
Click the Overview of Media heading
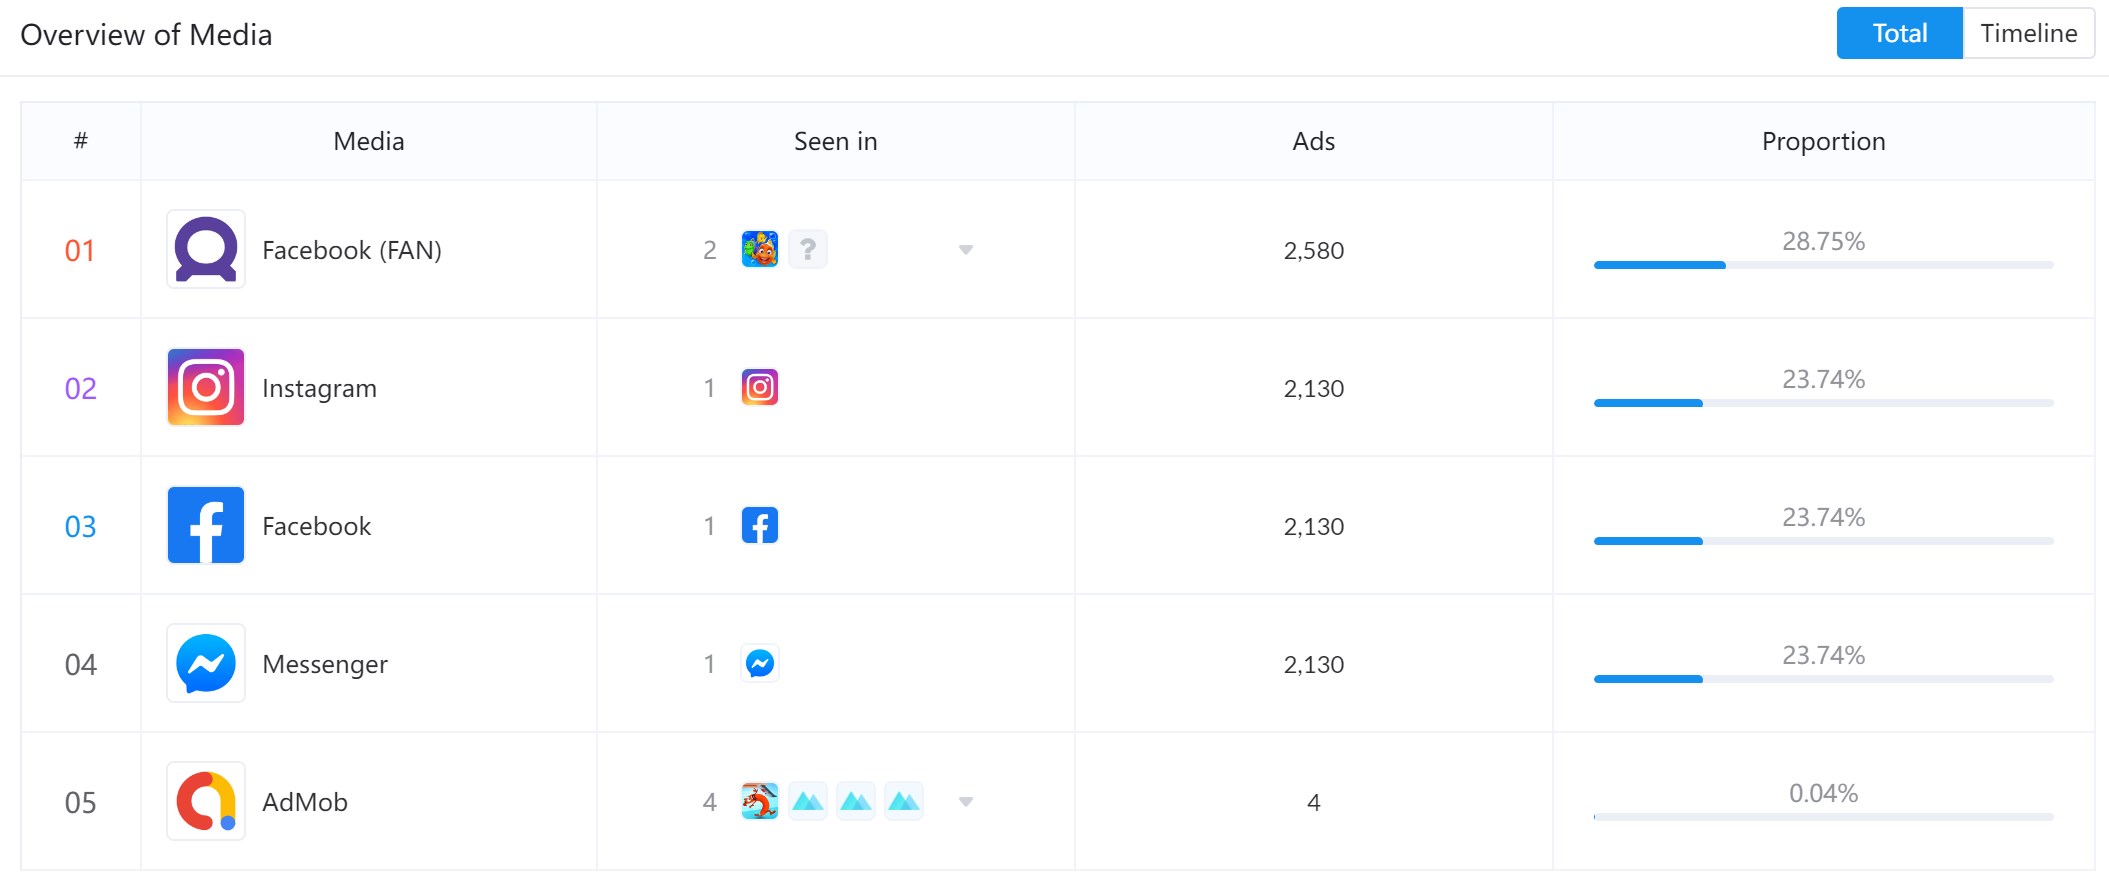[x=146, y=34]
